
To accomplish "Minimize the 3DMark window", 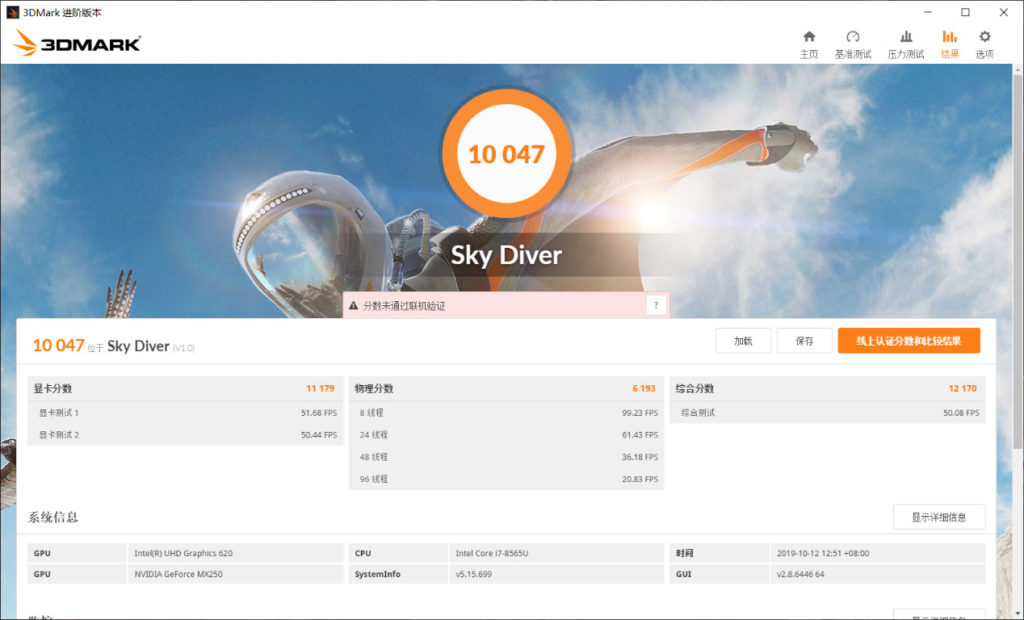I will point(927,12).
